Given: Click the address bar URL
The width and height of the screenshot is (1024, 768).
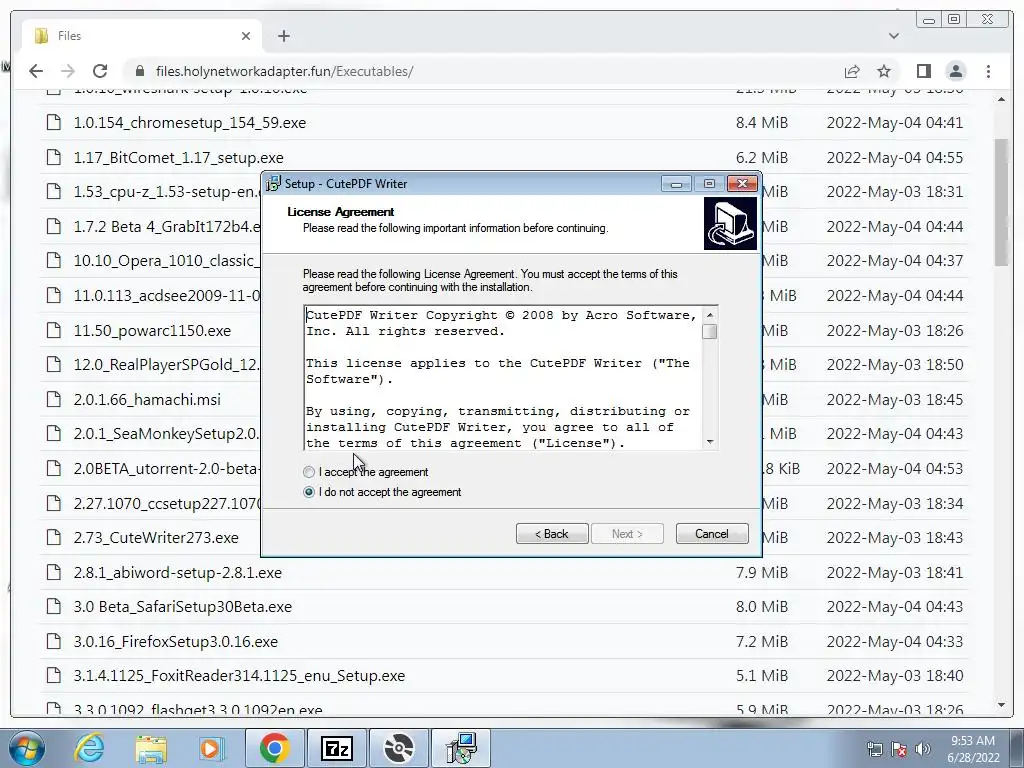Looking at the screenshot, I should (x=284, y=71).
